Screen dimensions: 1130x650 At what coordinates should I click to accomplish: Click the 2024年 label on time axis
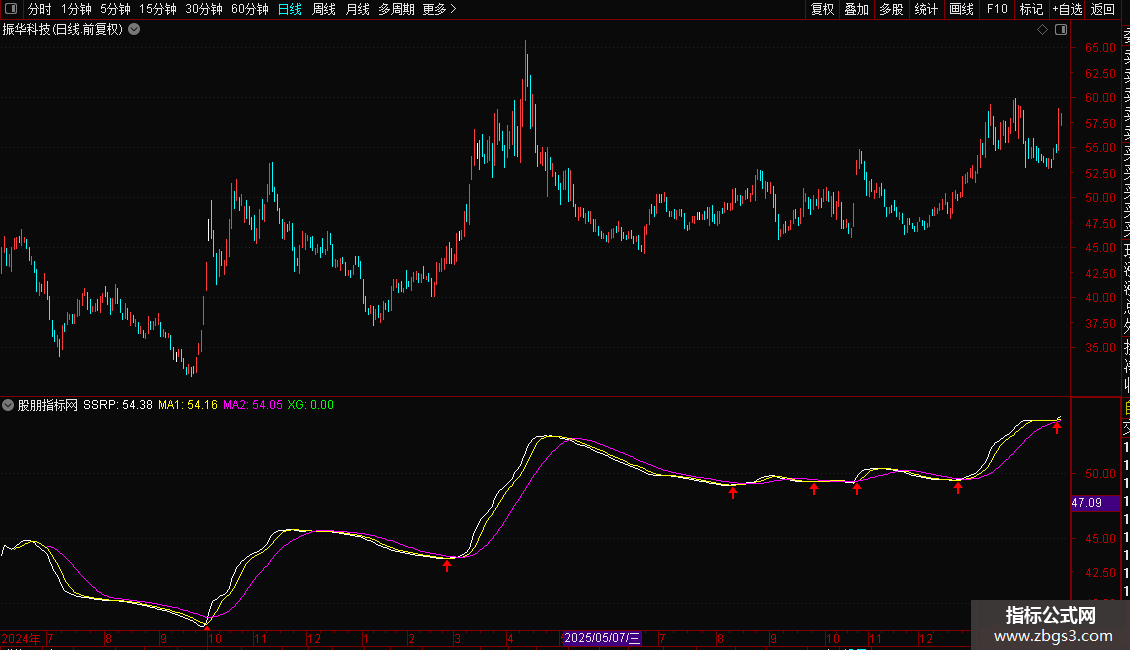pos(21,638)
